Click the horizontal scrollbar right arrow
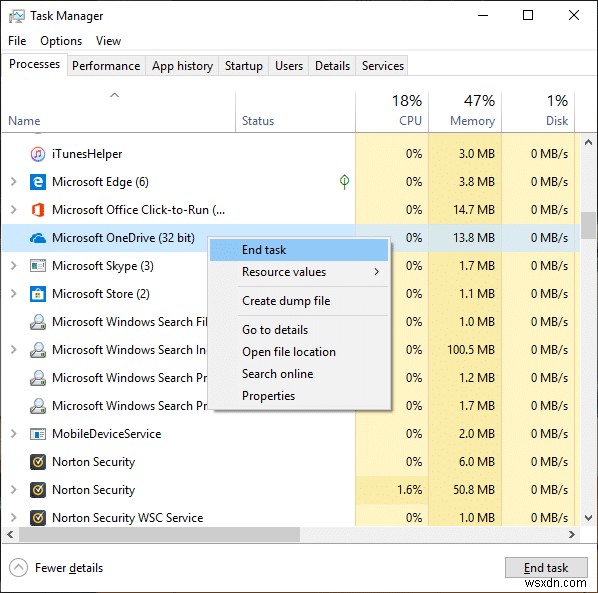Screen dimensions: 598x593 [x=572, y=535]
